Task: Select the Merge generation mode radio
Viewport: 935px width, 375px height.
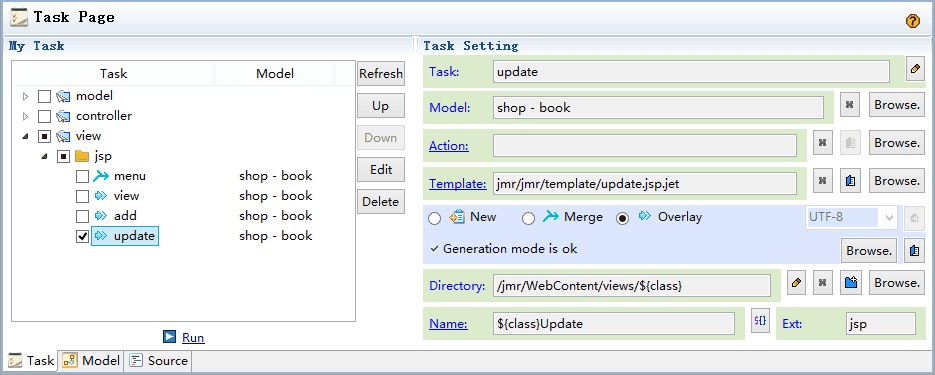Action: click(x=528, y=219)
